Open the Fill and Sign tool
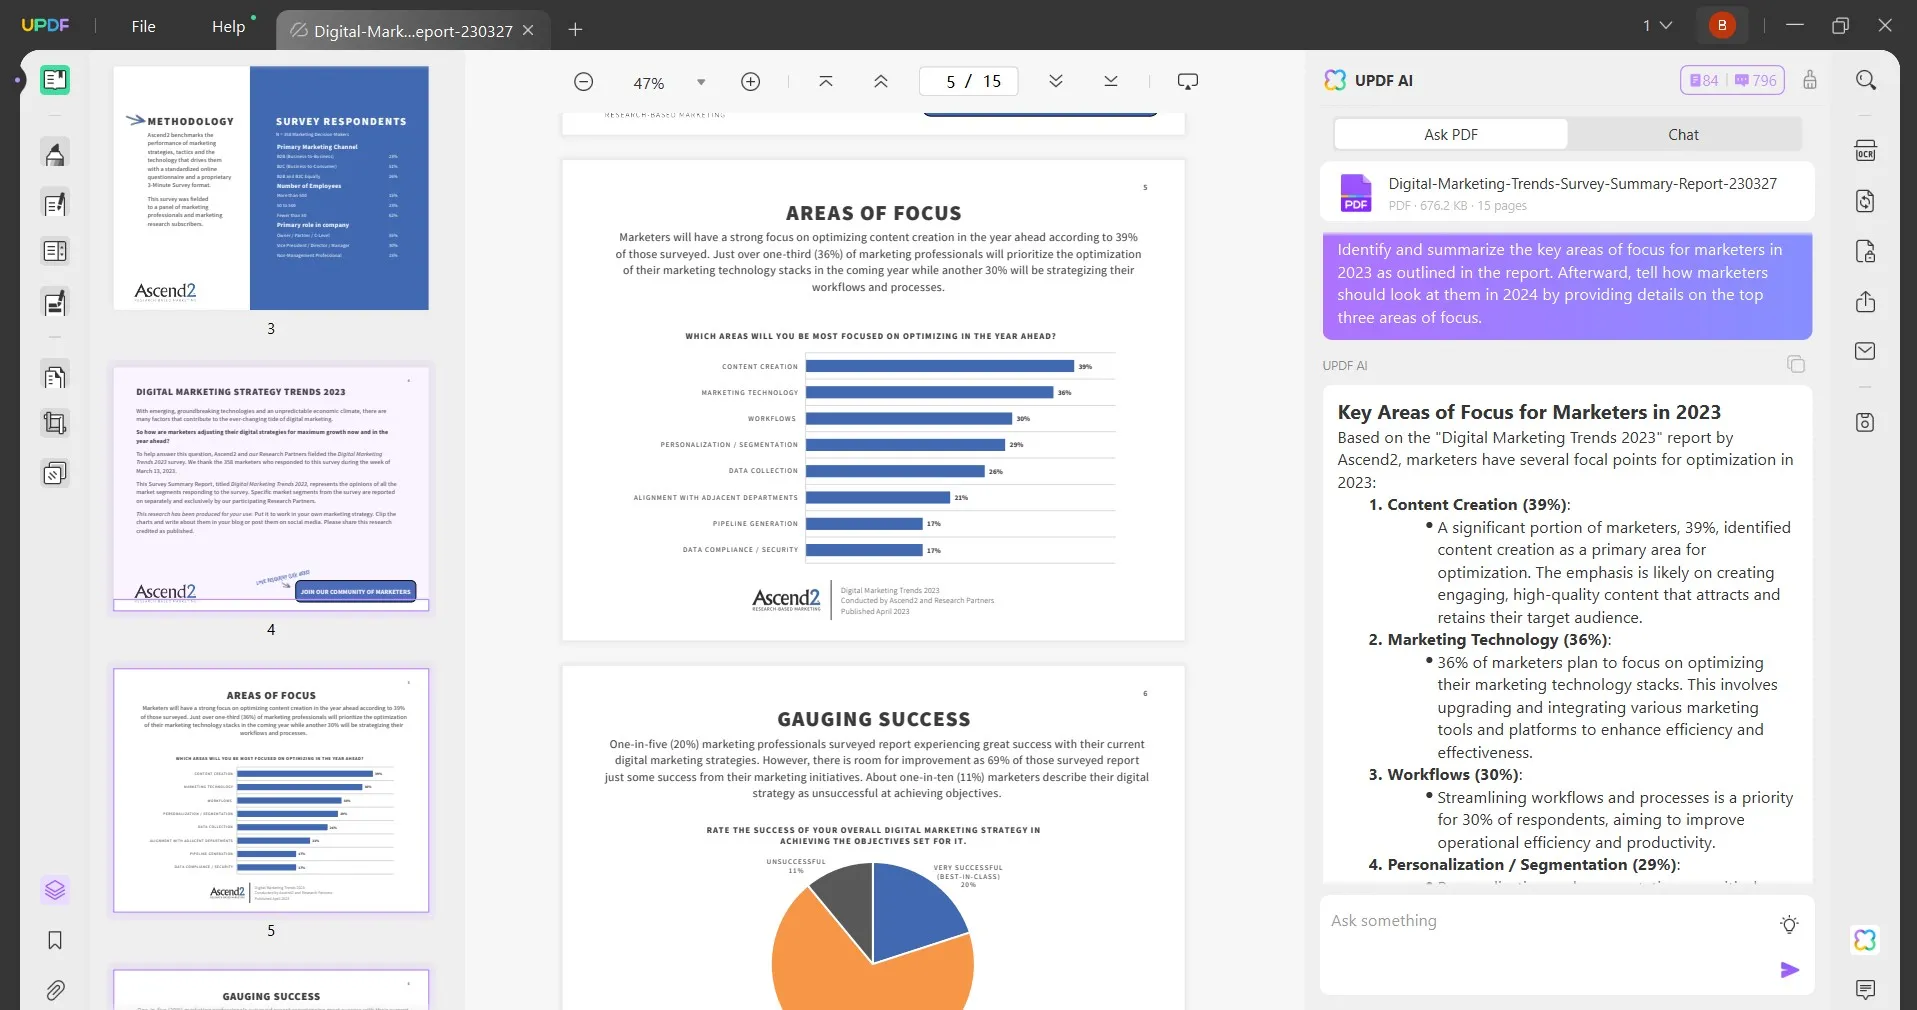The image size is (1917, 1010). click(55, 302)
